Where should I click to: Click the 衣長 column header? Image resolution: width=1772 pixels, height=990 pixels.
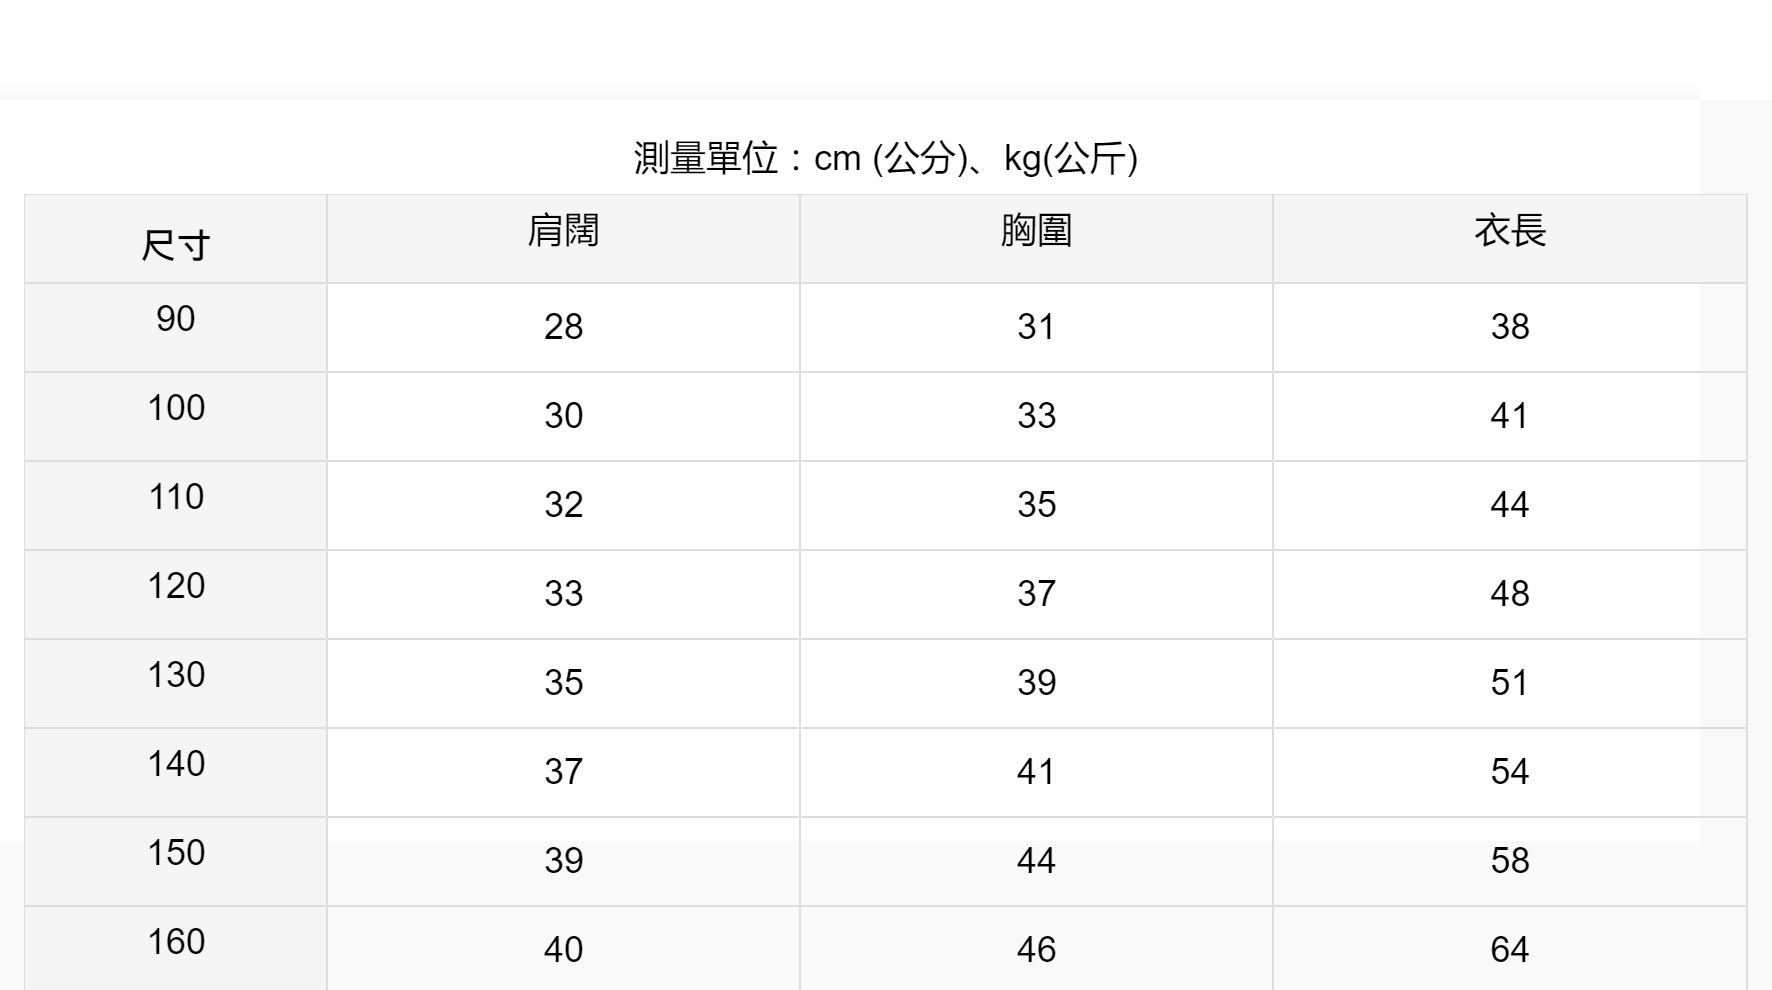point(1509,231)
